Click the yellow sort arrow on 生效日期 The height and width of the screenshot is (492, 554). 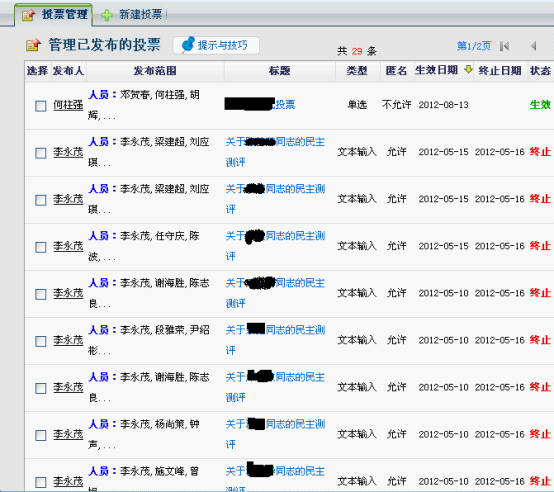[x=468, y=70]
